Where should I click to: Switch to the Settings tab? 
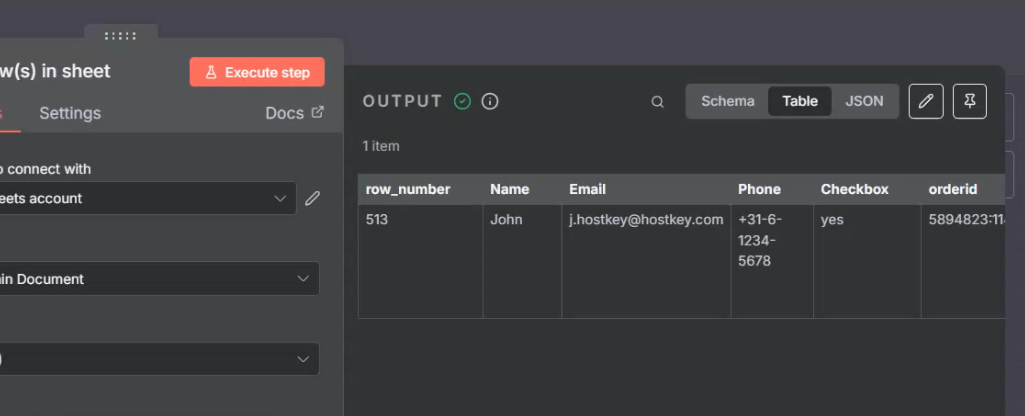tap(70, 113)
